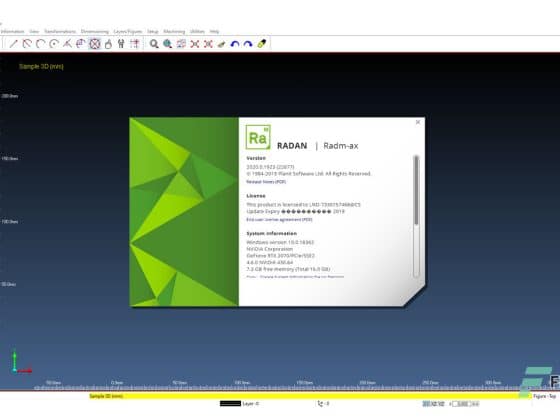Image resolution: width=560 pixels, height=420 pixels.
Task: Select the dashed red dimension tool
Action: (x=135, y=44)
